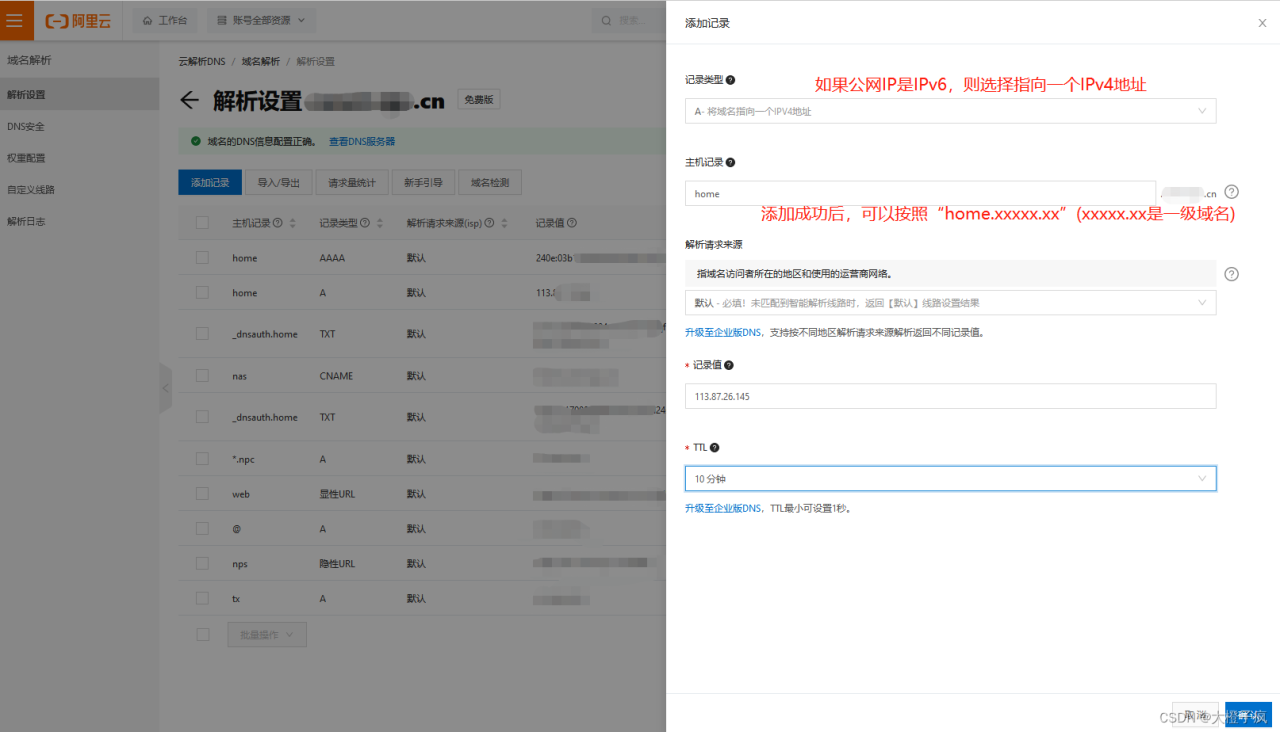The image size is (1280, 732).
Task: Check the checkbox of the home AAAA record
Action: point(203,258)
